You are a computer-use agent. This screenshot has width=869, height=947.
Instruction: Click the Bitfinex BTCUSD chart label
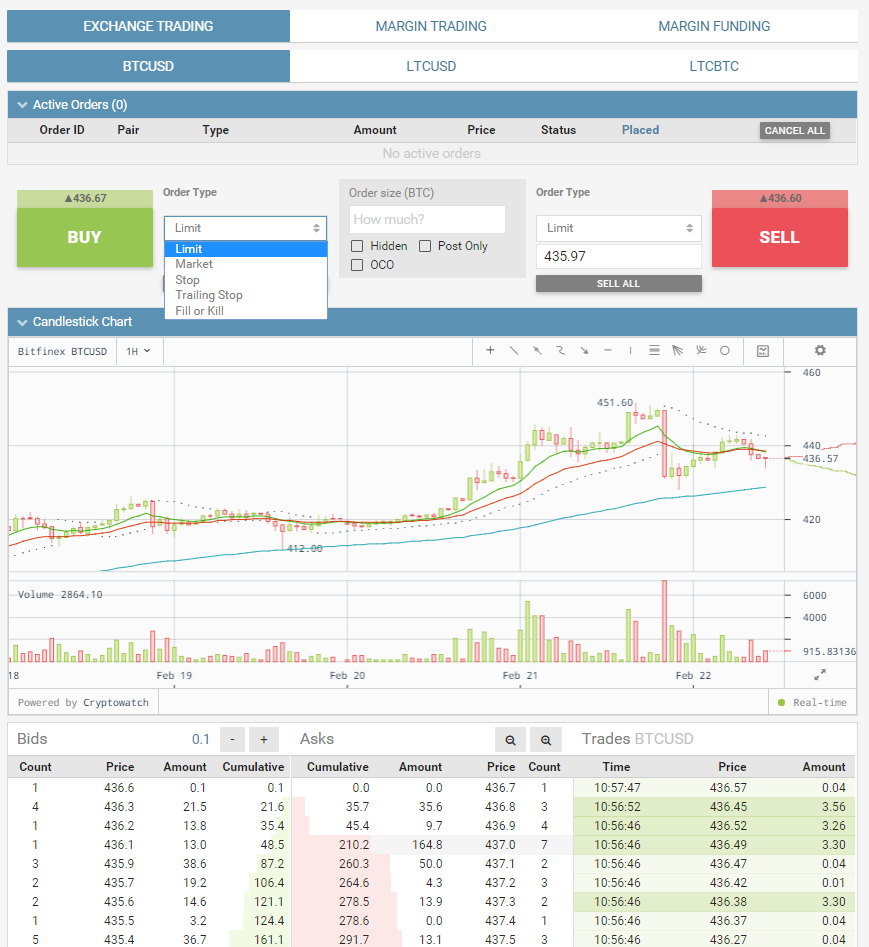tap(62, 351)
